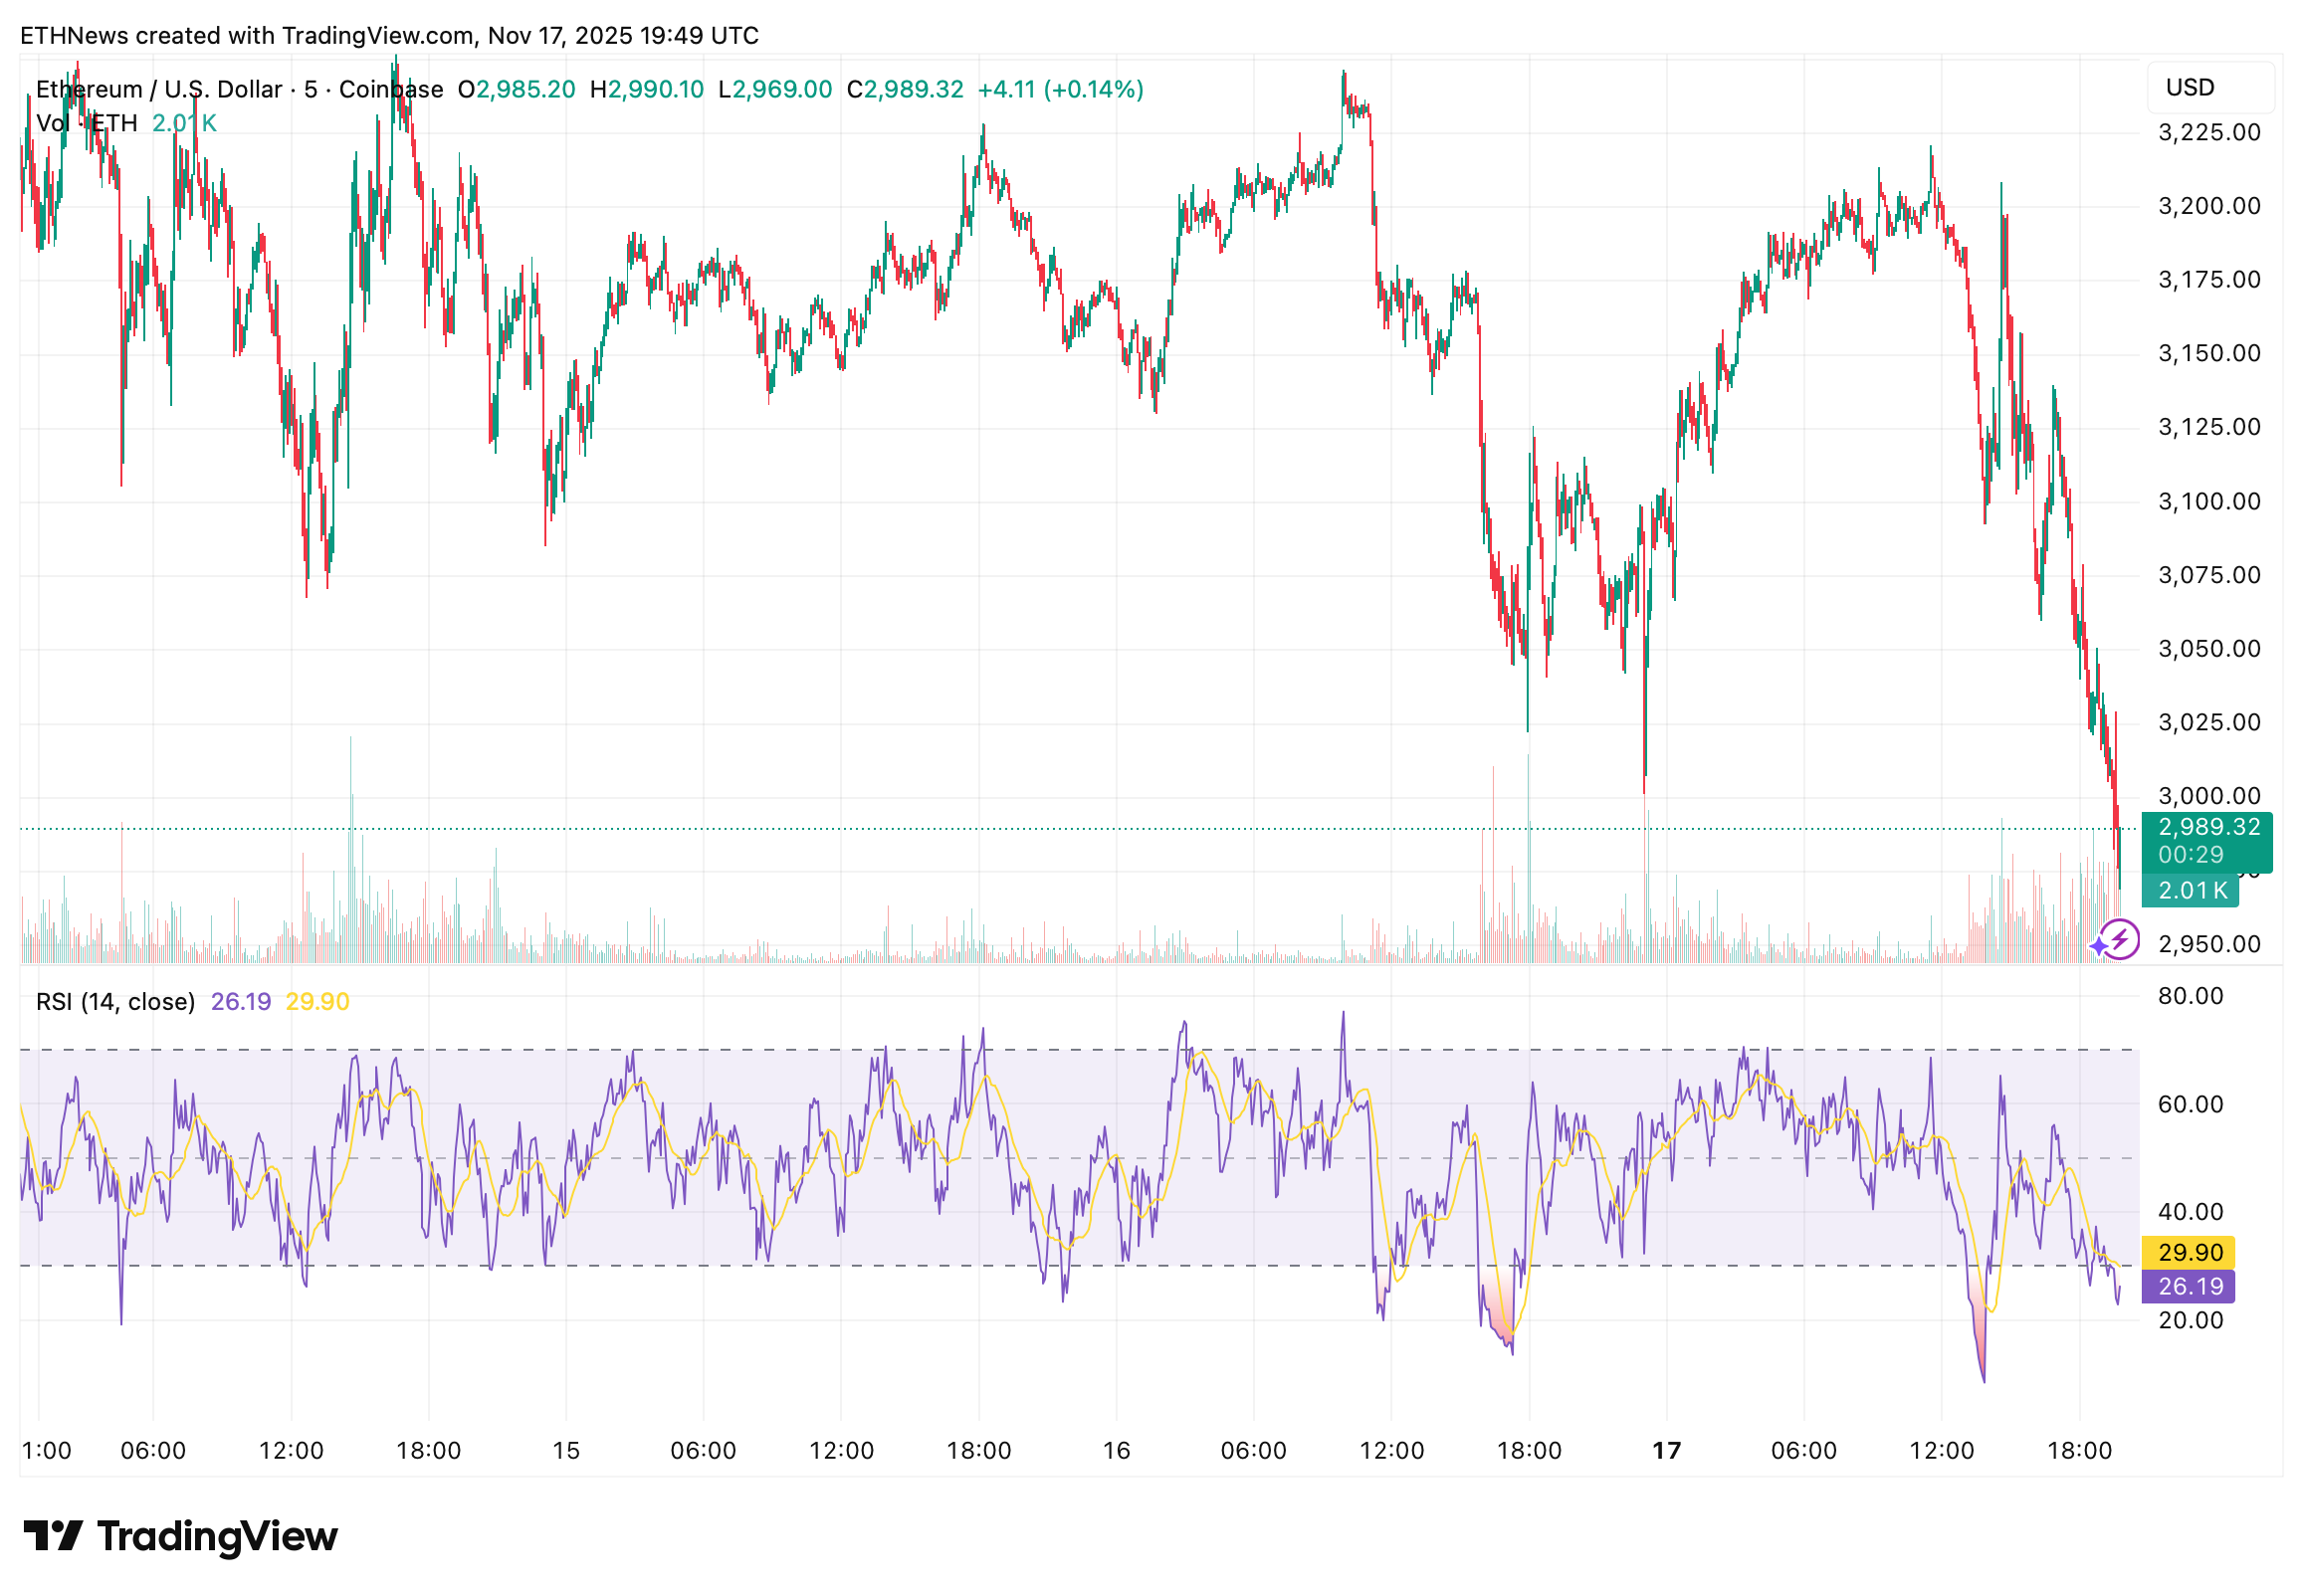This screenshot has width=2303, height=1596.
Task: Click the yellow 29.90 RSI-MA value tag
Action: 2189,1252
